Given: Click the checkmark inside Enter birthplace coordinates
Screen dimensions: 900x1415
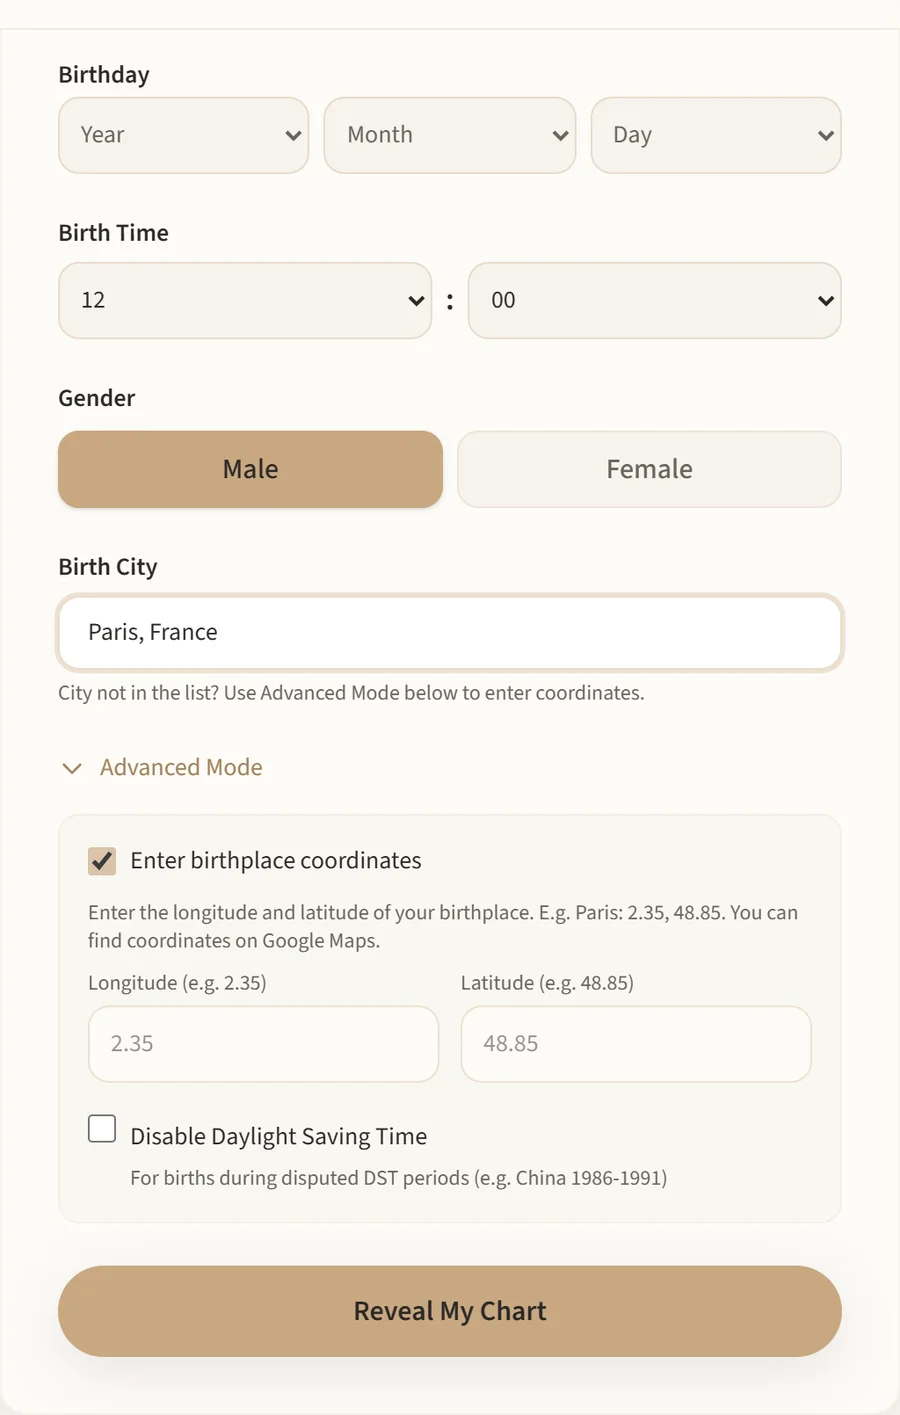Looking at the screenshot, I should 101,860.
